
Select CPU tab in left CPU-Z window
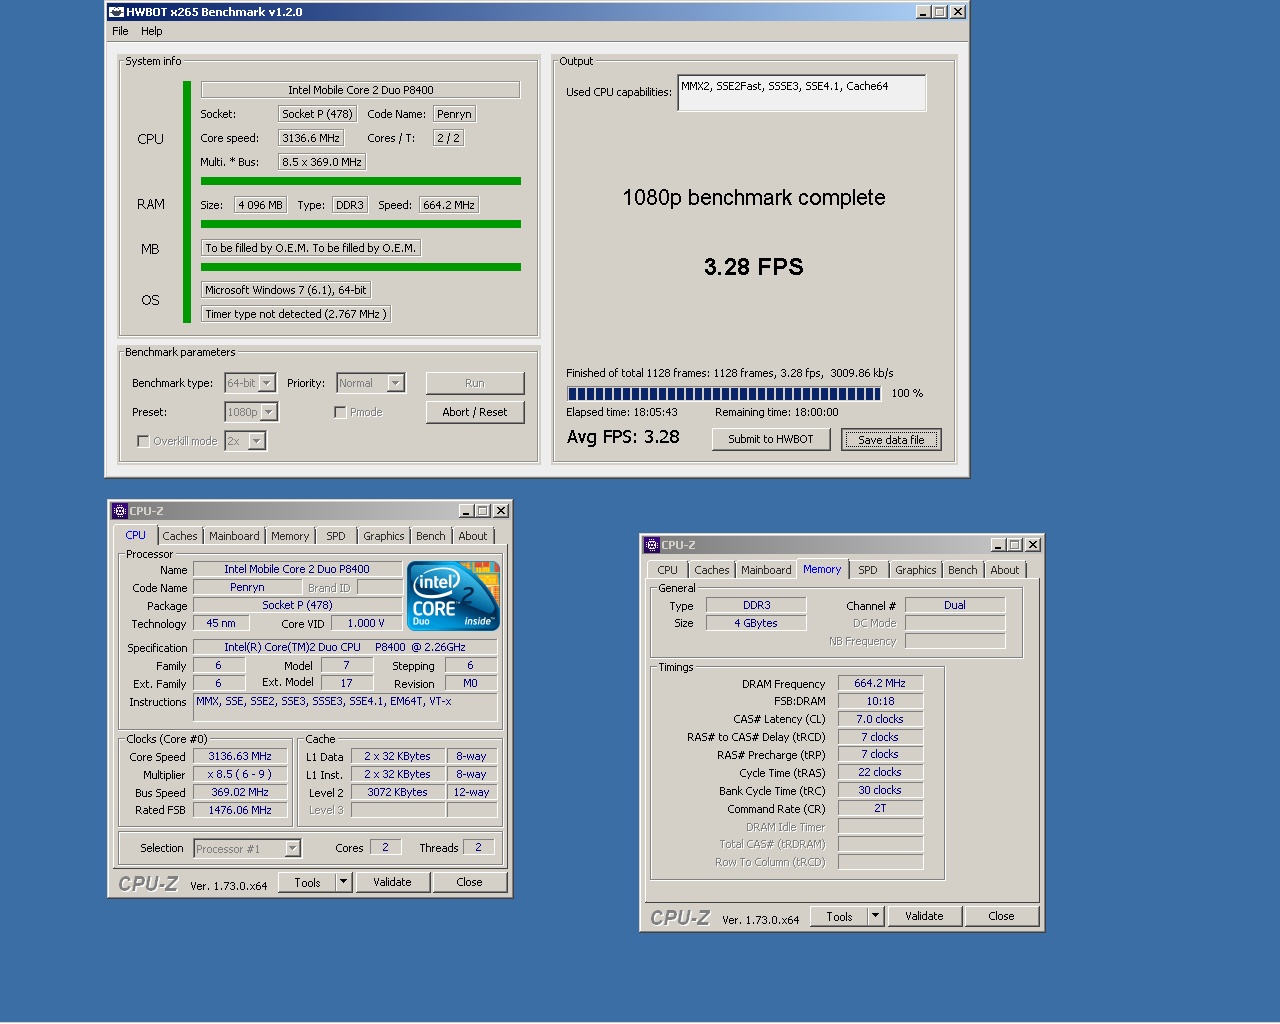pyautogui.click(x=136, y=535)
